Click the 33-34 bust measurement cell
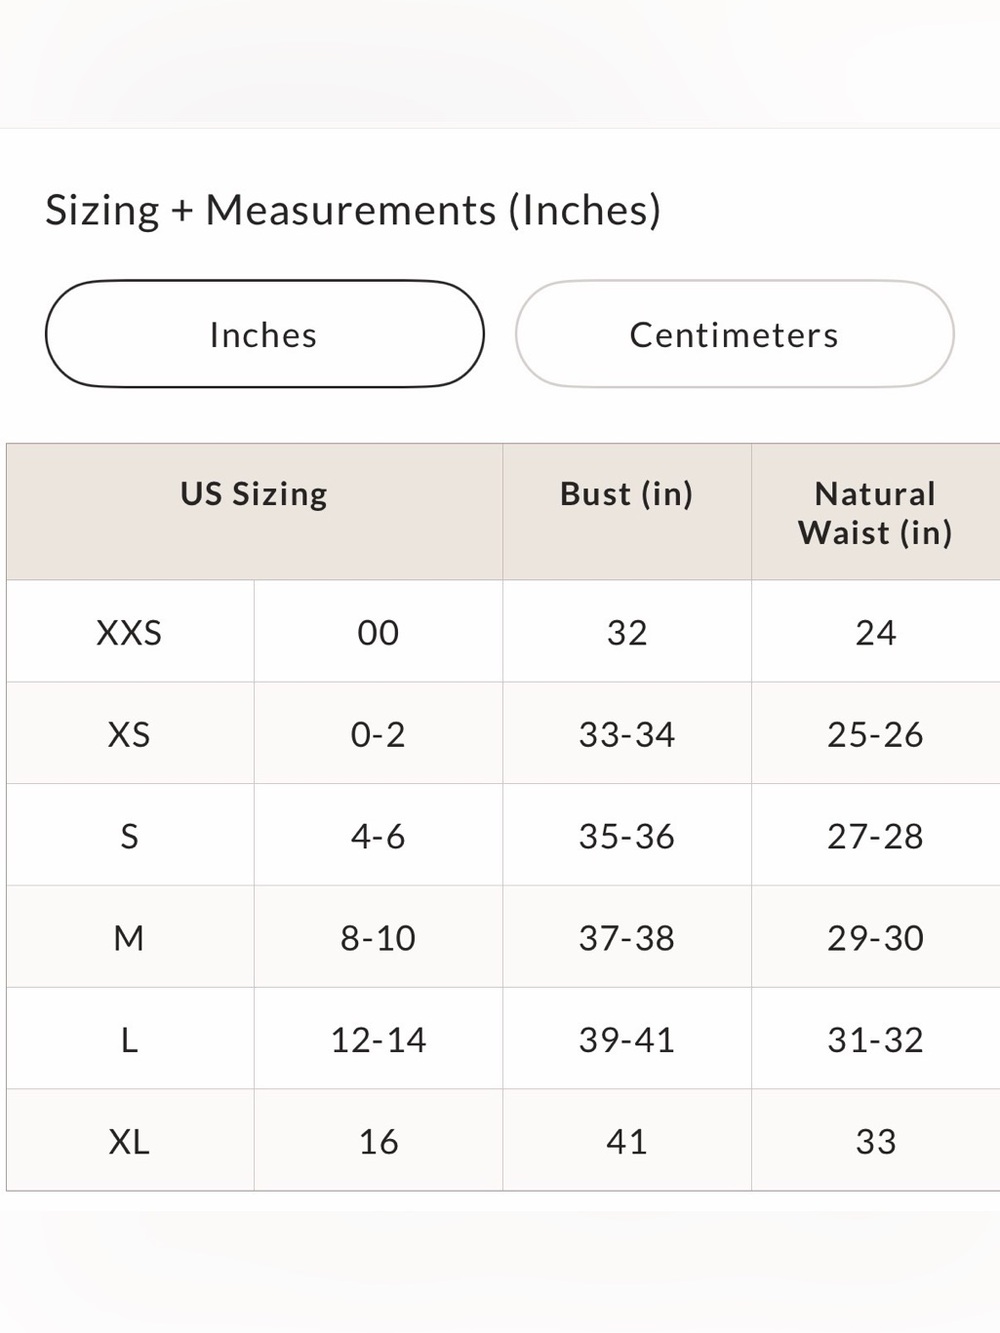1000x1333 pixels. [627, 734]
